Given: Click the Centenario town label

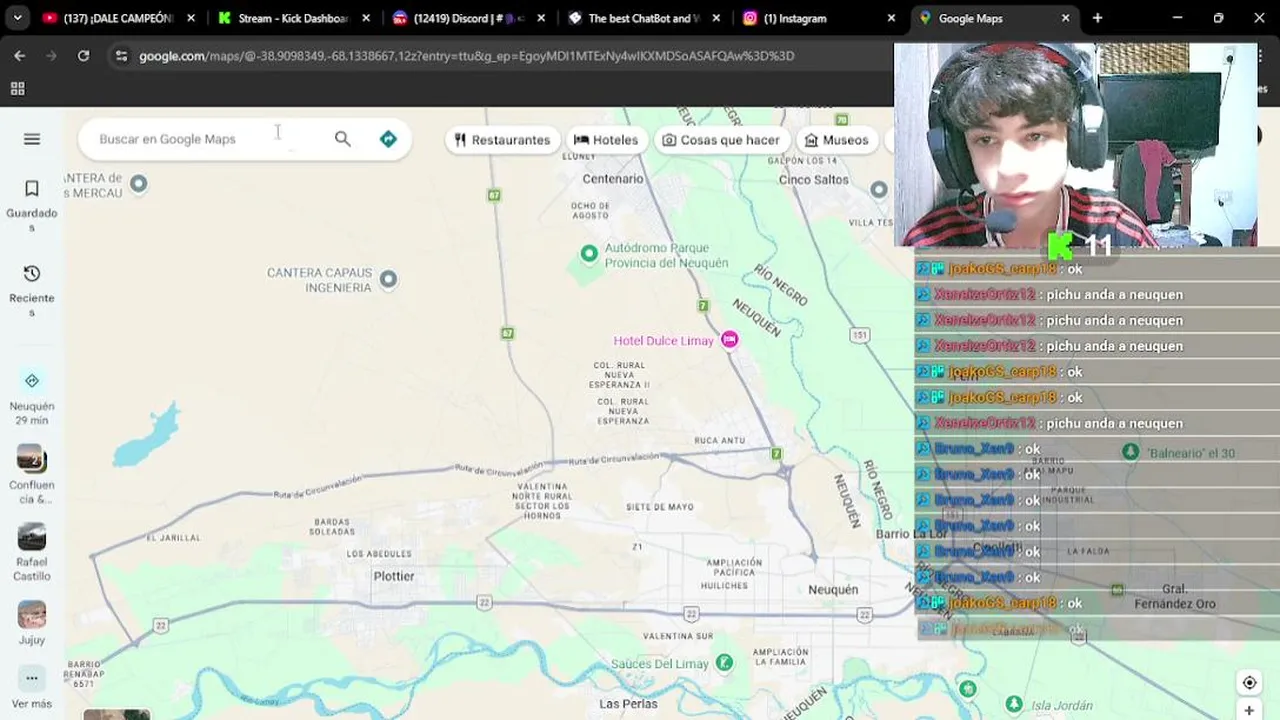Looking at the screenshot, I should pos(613,179).
